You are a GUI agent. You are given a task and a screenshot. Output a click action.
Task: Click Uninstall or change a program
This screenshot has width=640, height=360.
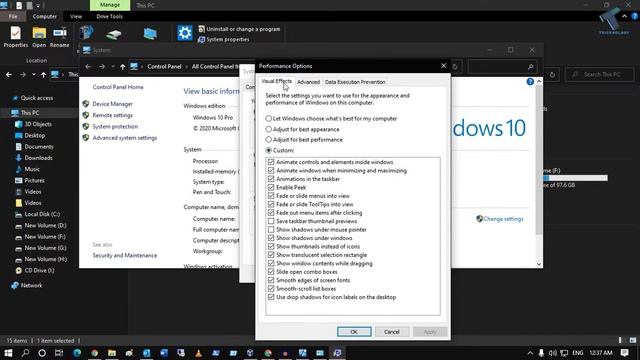(239, 29)
